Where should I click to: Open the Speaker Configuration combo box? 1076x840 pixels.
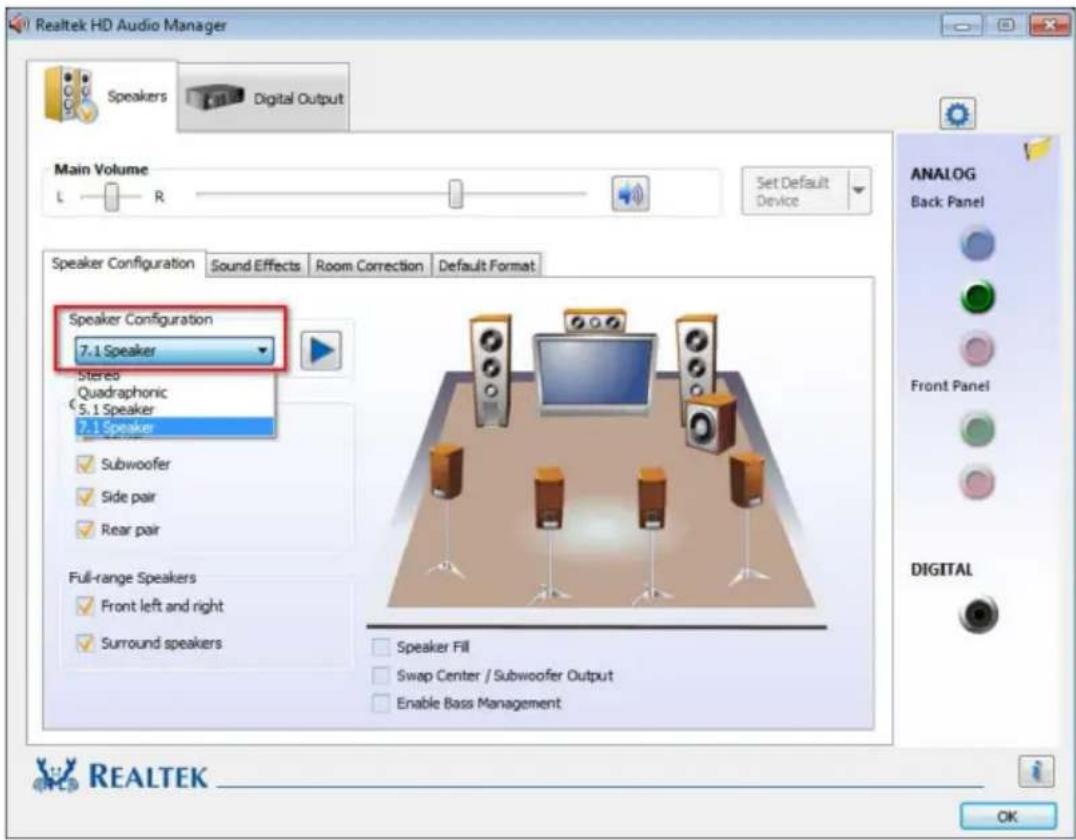(x=174, y=351)
